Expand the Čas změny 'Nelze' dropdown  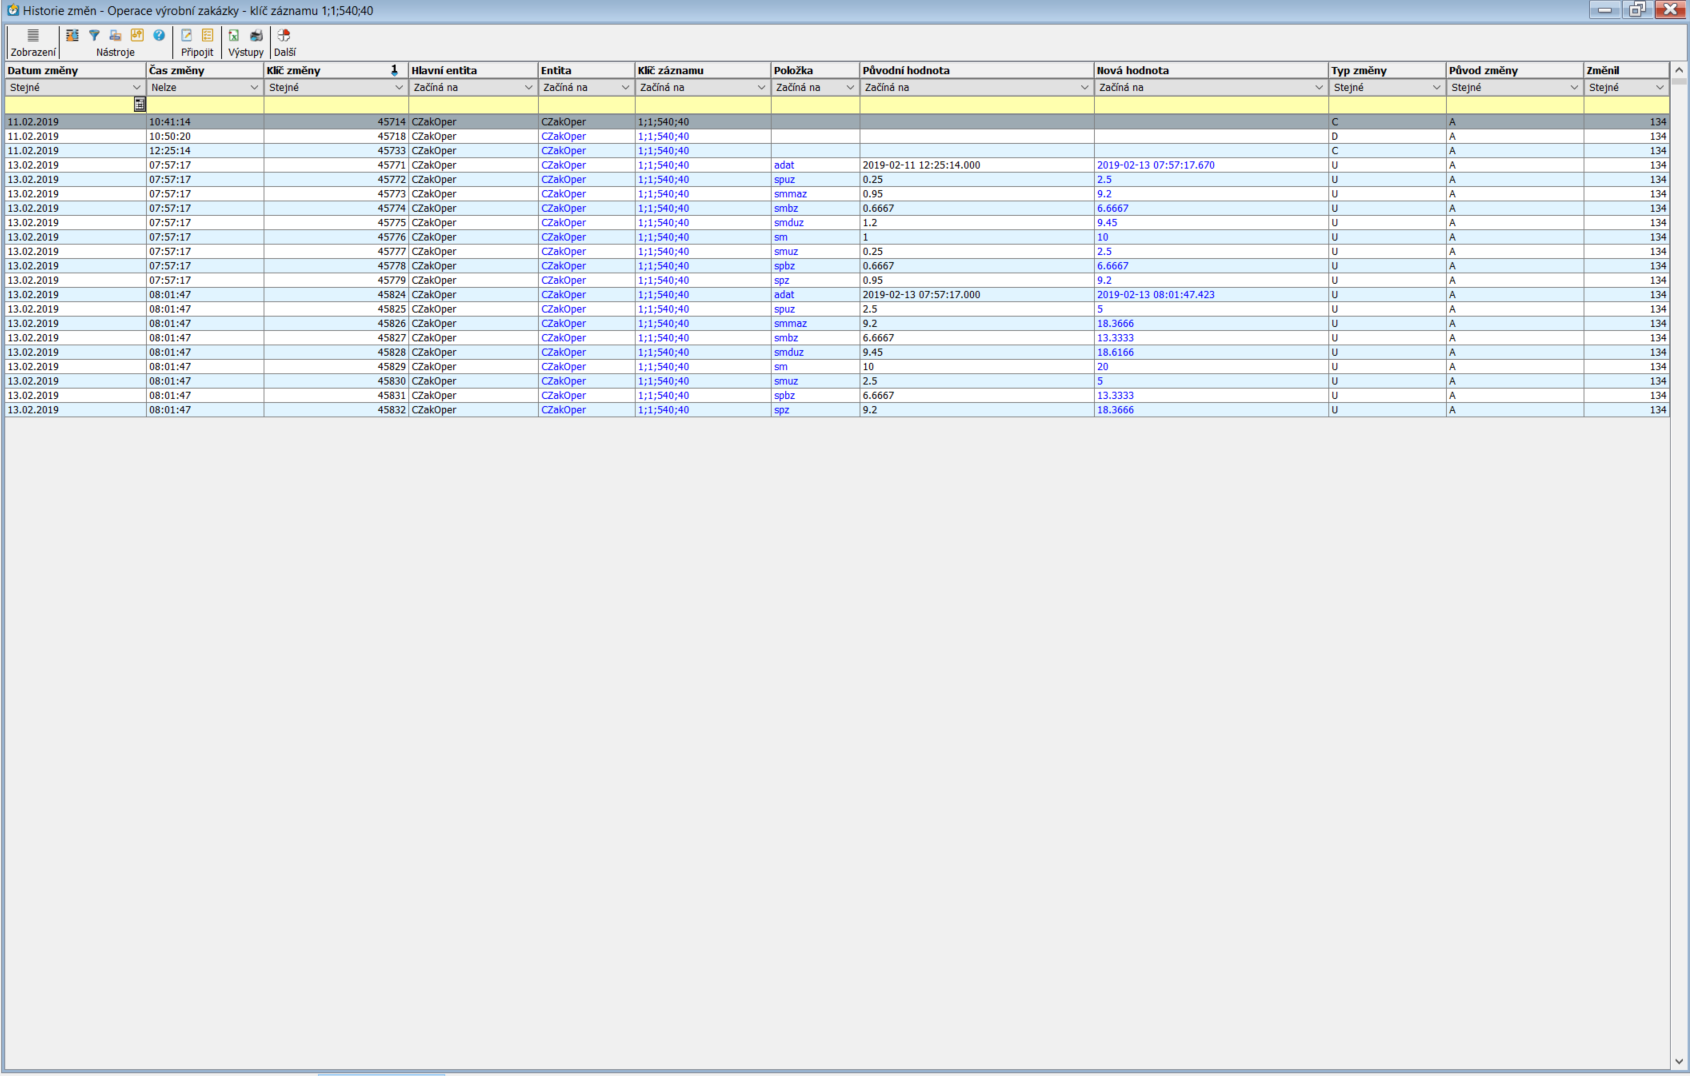click(x=254, y=88)
